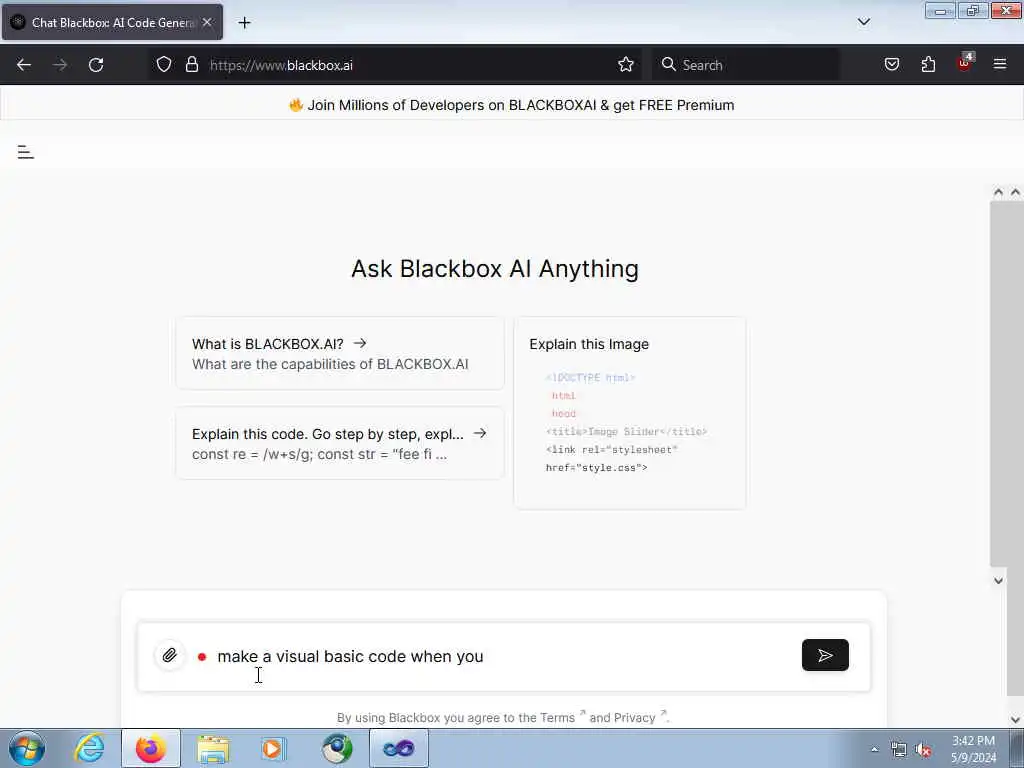This screenshot has width=1024, height=768.
Task: Go back with the browser back arrow
Action: (24, 65)
